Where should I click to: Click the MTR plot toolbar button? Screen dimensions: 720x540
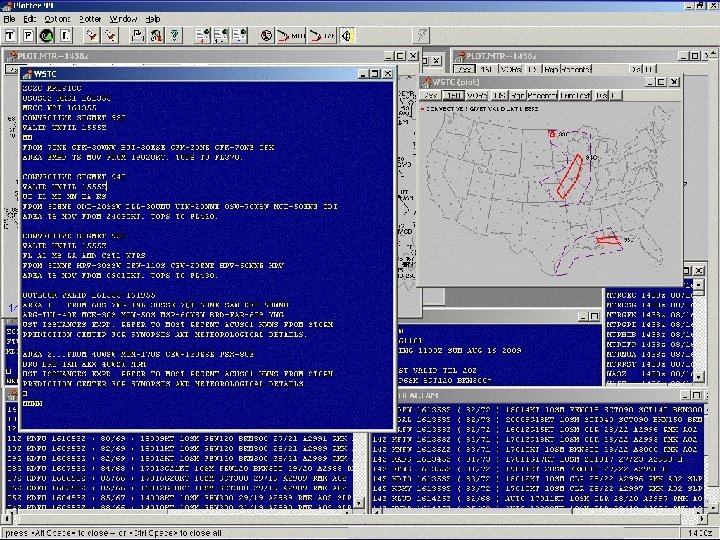291,35
